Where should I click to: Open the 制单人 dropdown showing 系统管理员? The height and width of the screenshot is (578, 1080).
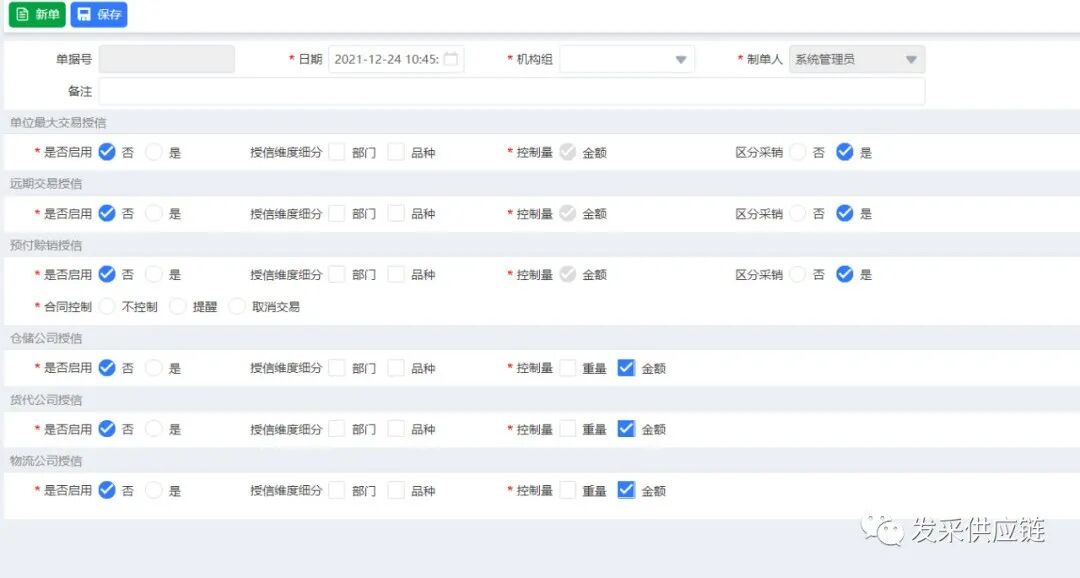pyautogui.click(x=912, y=59)
